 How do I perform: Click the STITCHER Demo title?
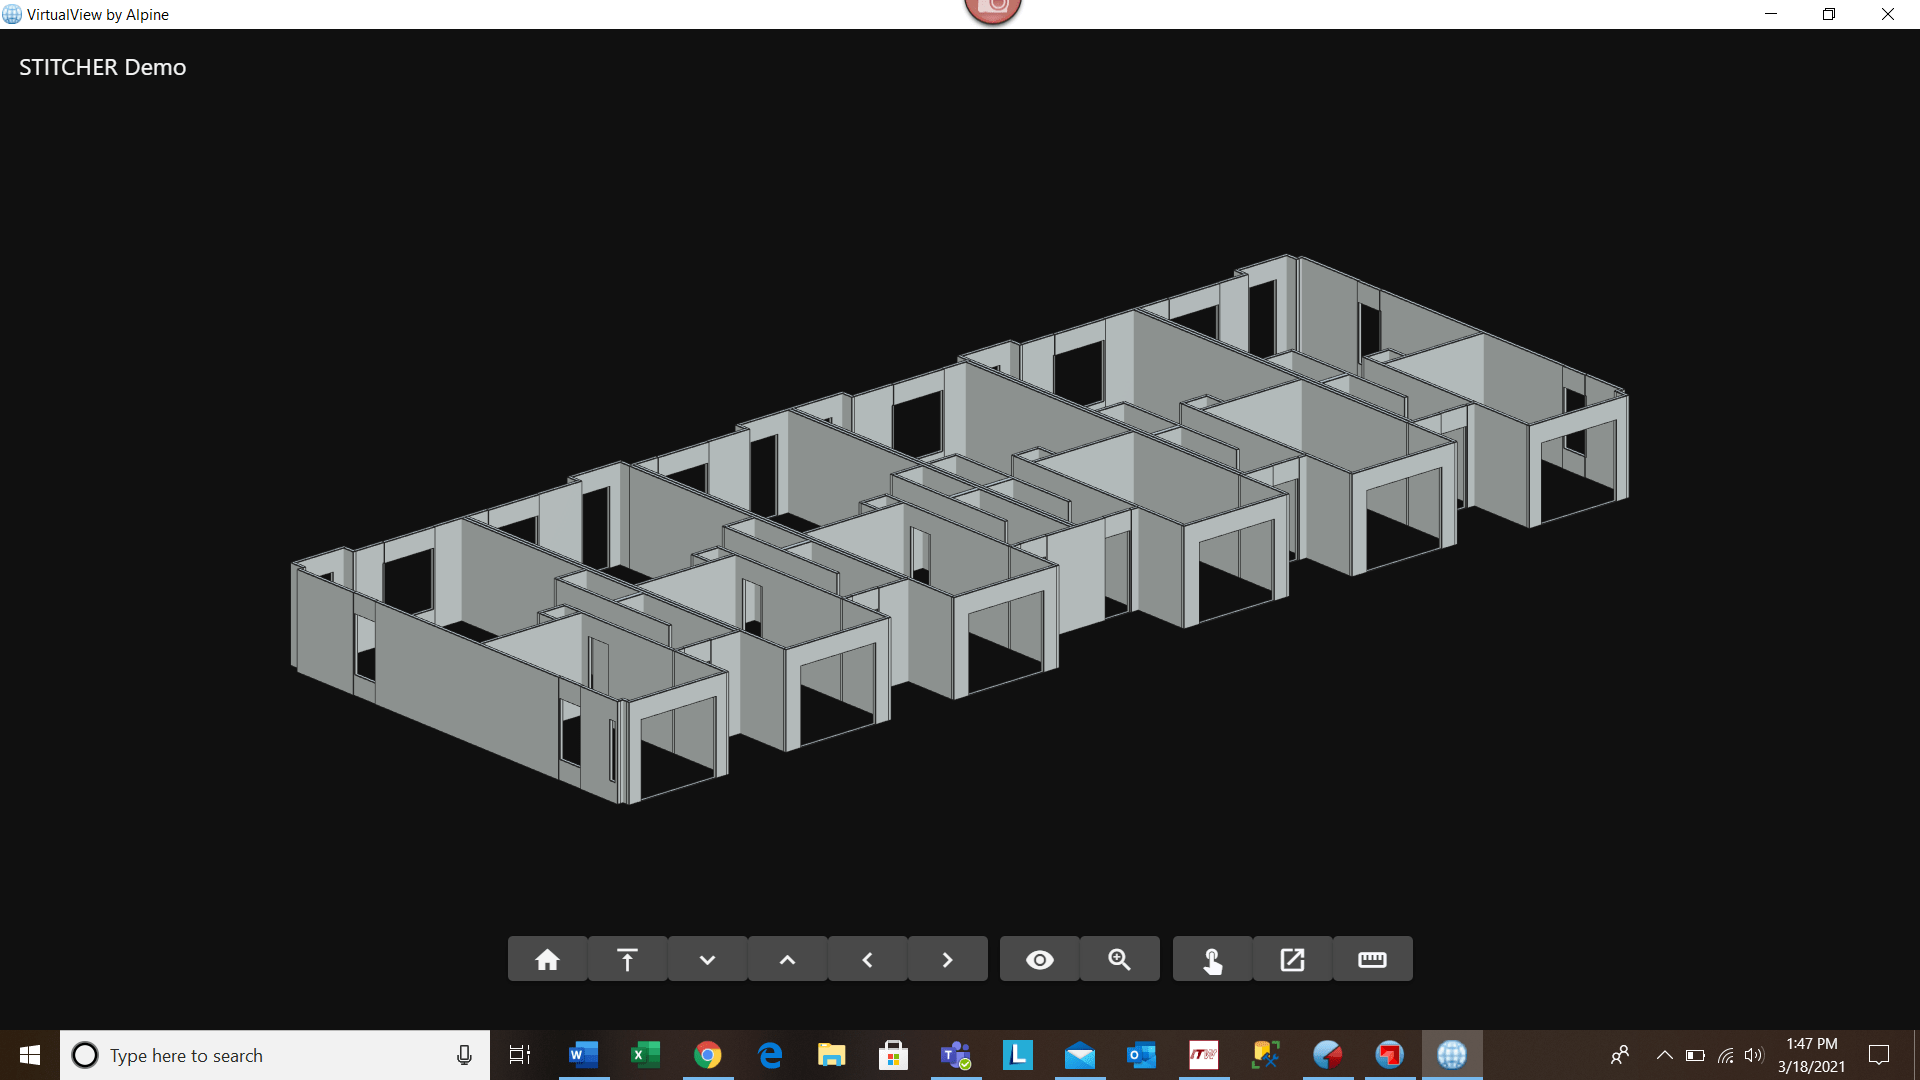[103, 67]
